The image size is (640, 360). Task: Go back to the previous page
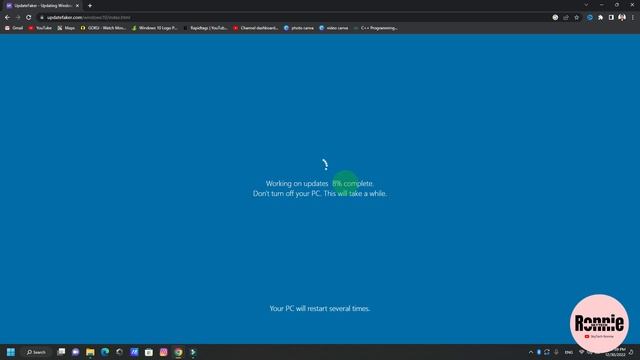click(7, 18)
